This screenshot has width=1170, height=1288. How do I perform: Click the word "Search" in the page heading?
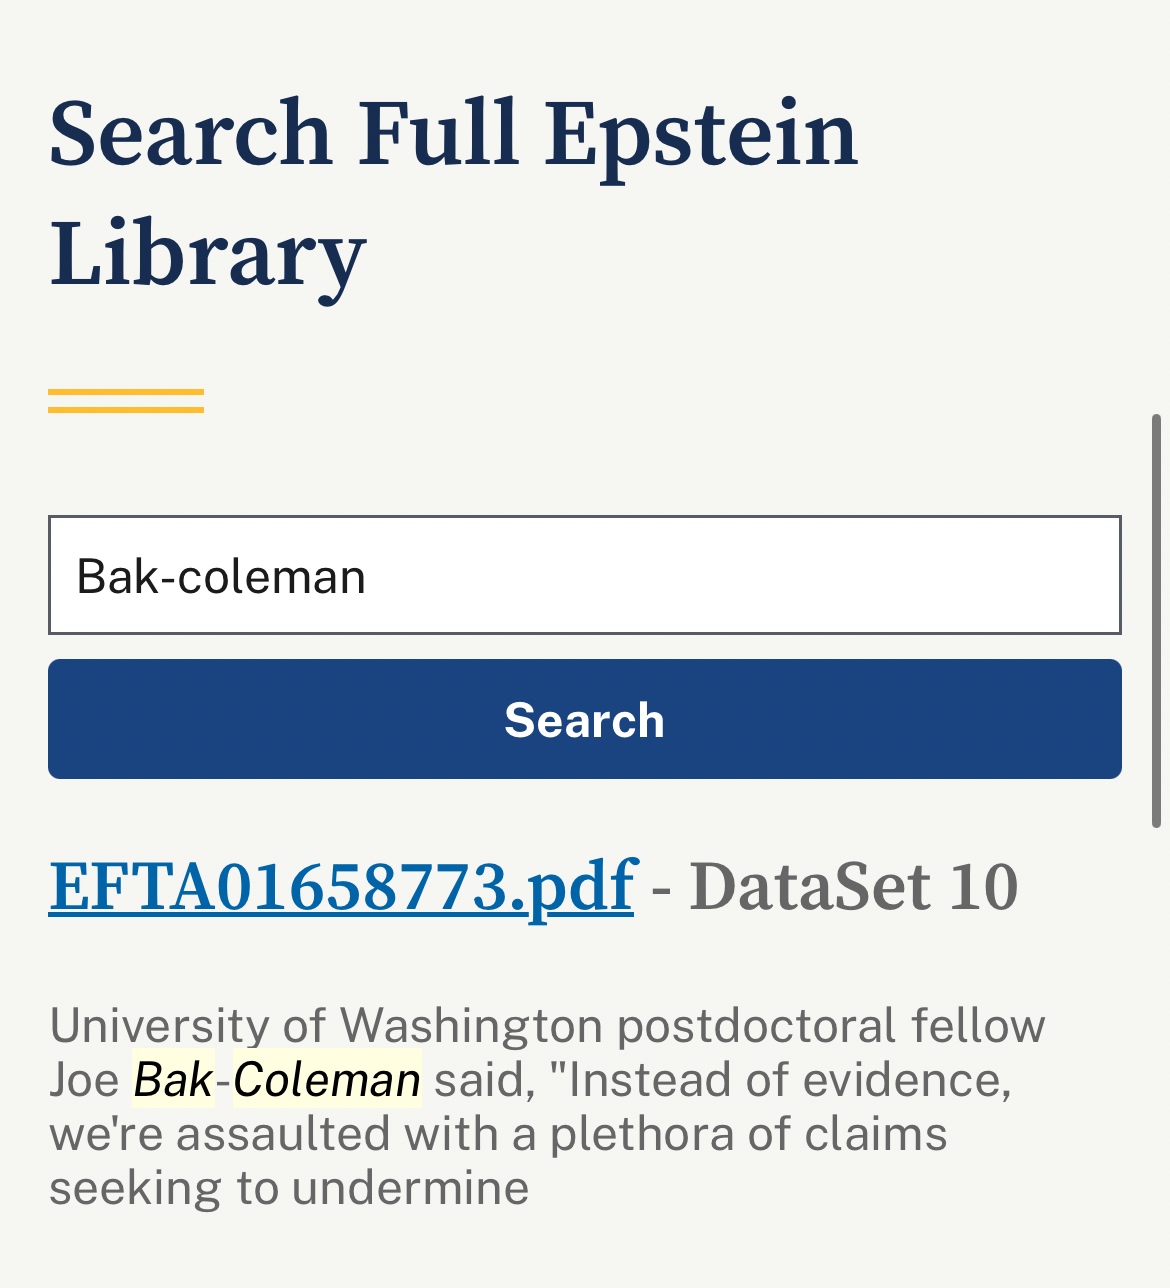click(190, 134)
